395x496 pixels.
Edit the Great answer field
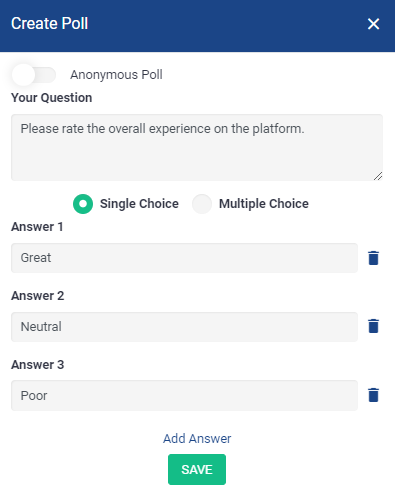click(184, 258)
